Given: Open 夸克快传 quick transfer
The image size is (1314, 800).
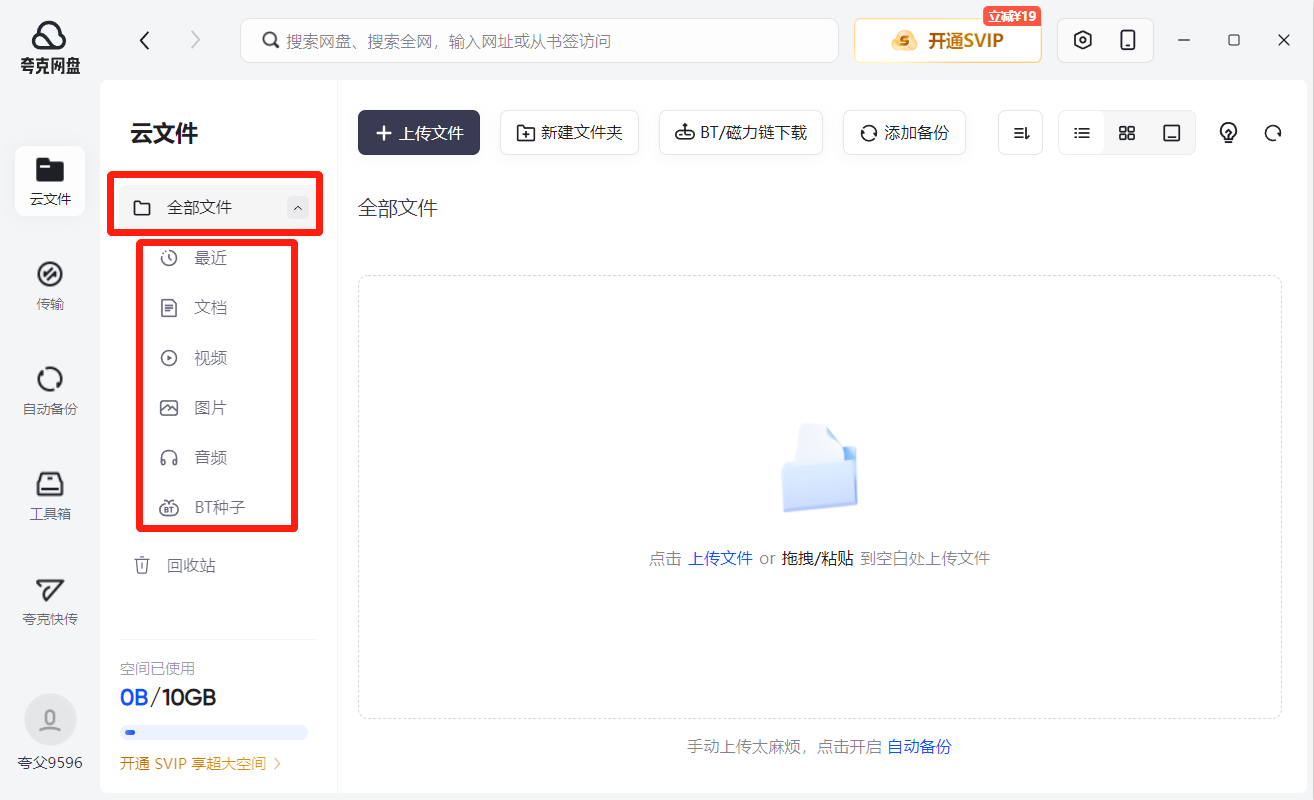Looking at the screenshot, I should point(50,601).
